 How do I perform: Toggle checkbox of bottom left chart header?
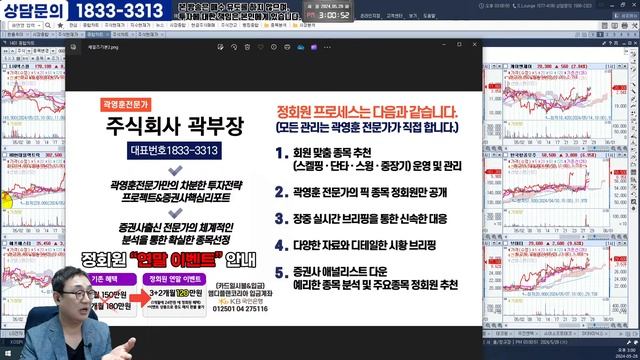[x=4, y=244]
